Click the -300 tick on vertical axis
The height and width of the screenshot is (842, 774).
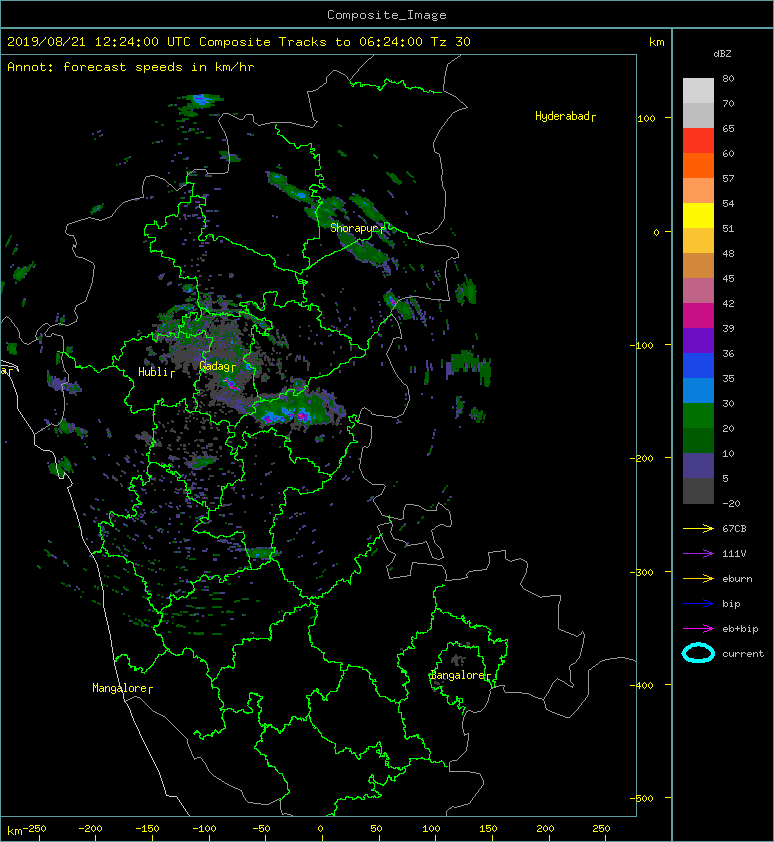[x=642, y=572]
